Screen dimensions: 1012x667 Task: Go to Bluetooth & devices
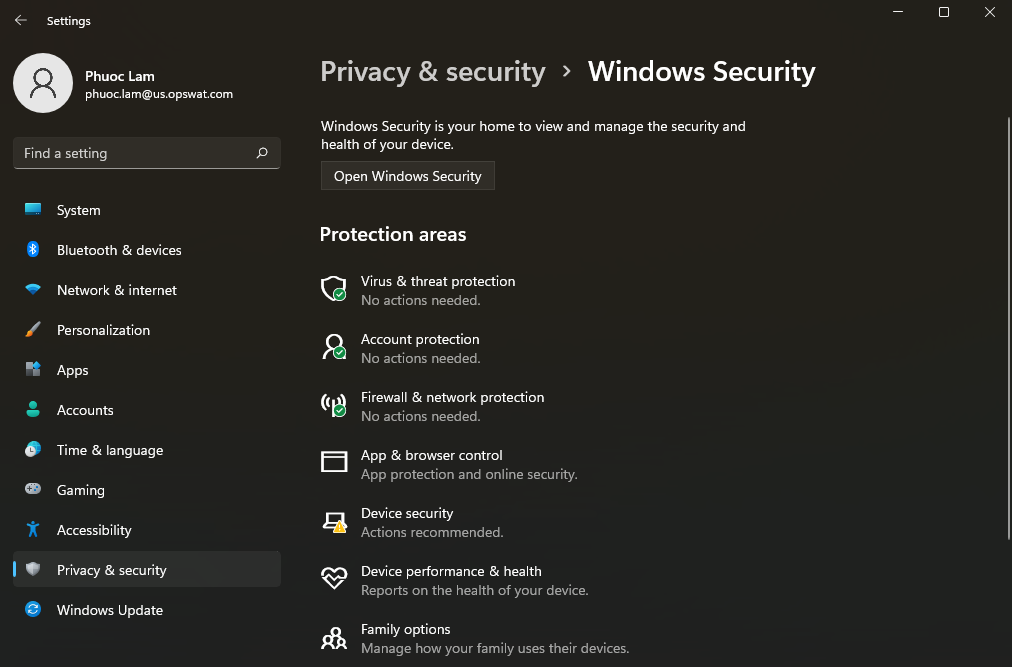click(147, 250)
